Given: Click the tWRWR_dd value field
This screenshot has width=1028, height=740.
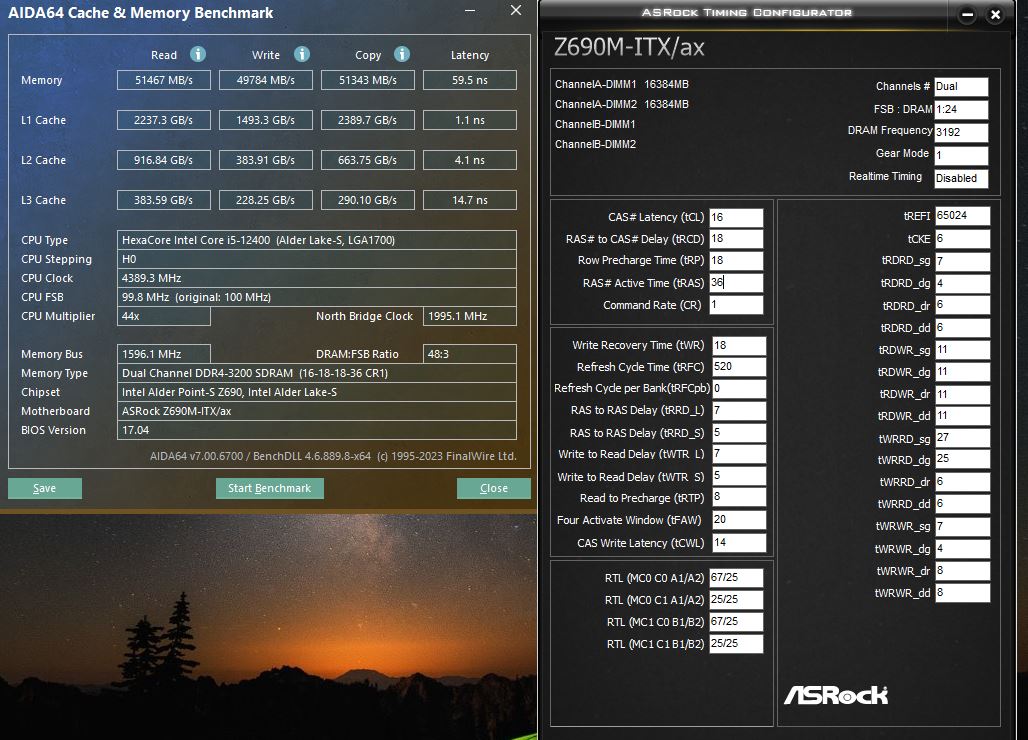Looking at the screenshot, I should click(x=962, y=593).
